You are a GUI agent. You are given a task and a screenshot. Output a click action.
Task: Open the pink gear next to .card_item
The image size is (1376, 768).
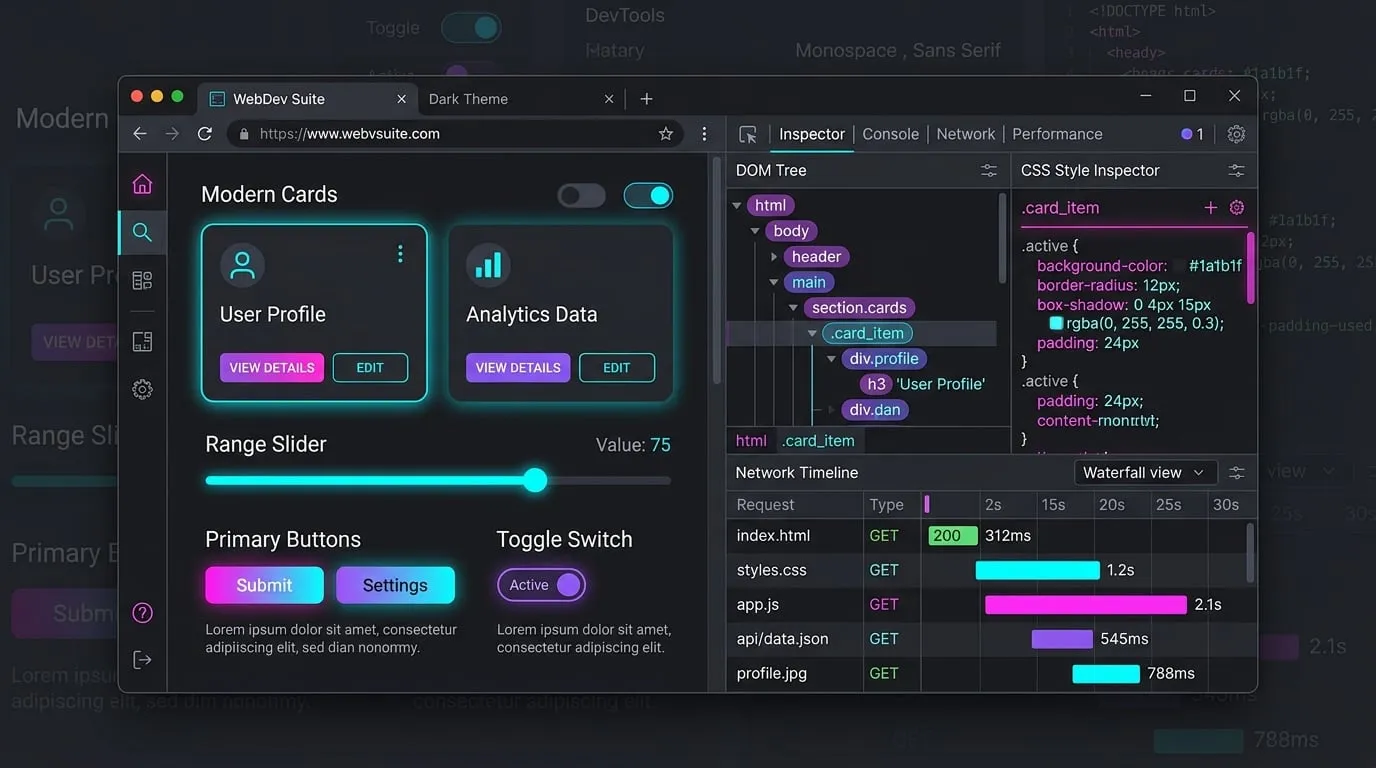[x=1236, y=208]
